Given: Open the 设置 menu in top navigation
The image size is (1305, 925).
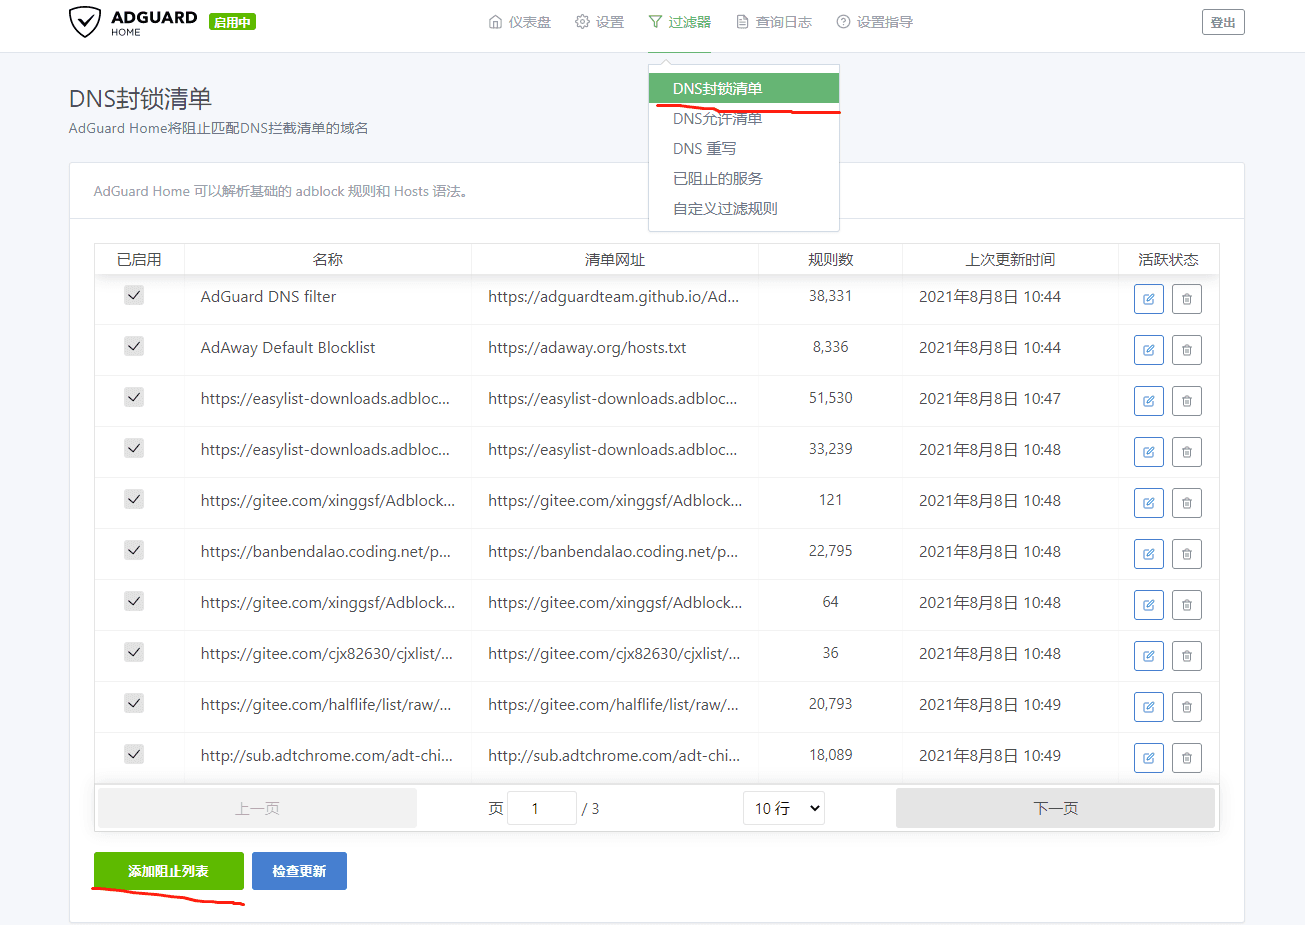Looking at the screenshot, I should (x=599, y=22).
